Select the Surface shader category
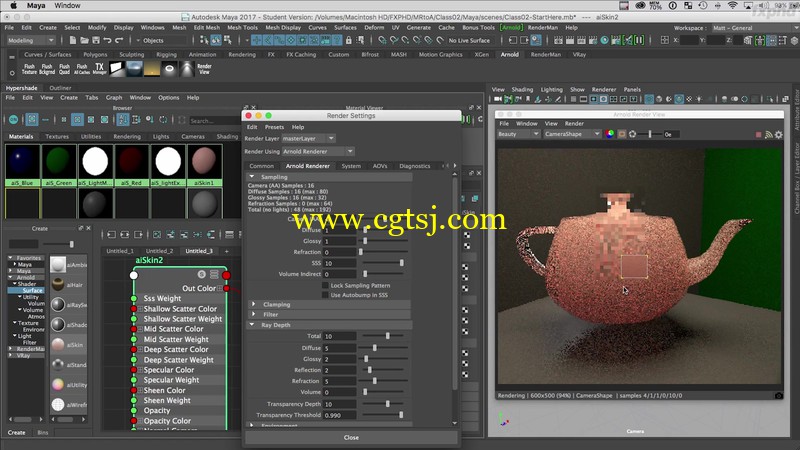Viewport: 800px width, 450px height. click(x=32, y=290)
